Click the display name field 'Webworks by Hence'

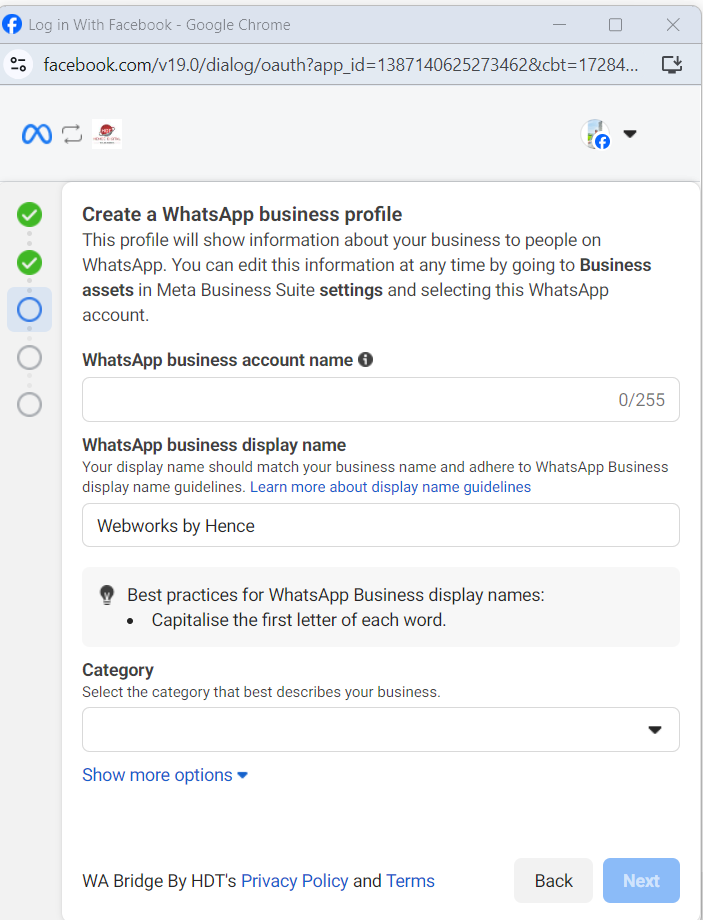pos(381,525)
